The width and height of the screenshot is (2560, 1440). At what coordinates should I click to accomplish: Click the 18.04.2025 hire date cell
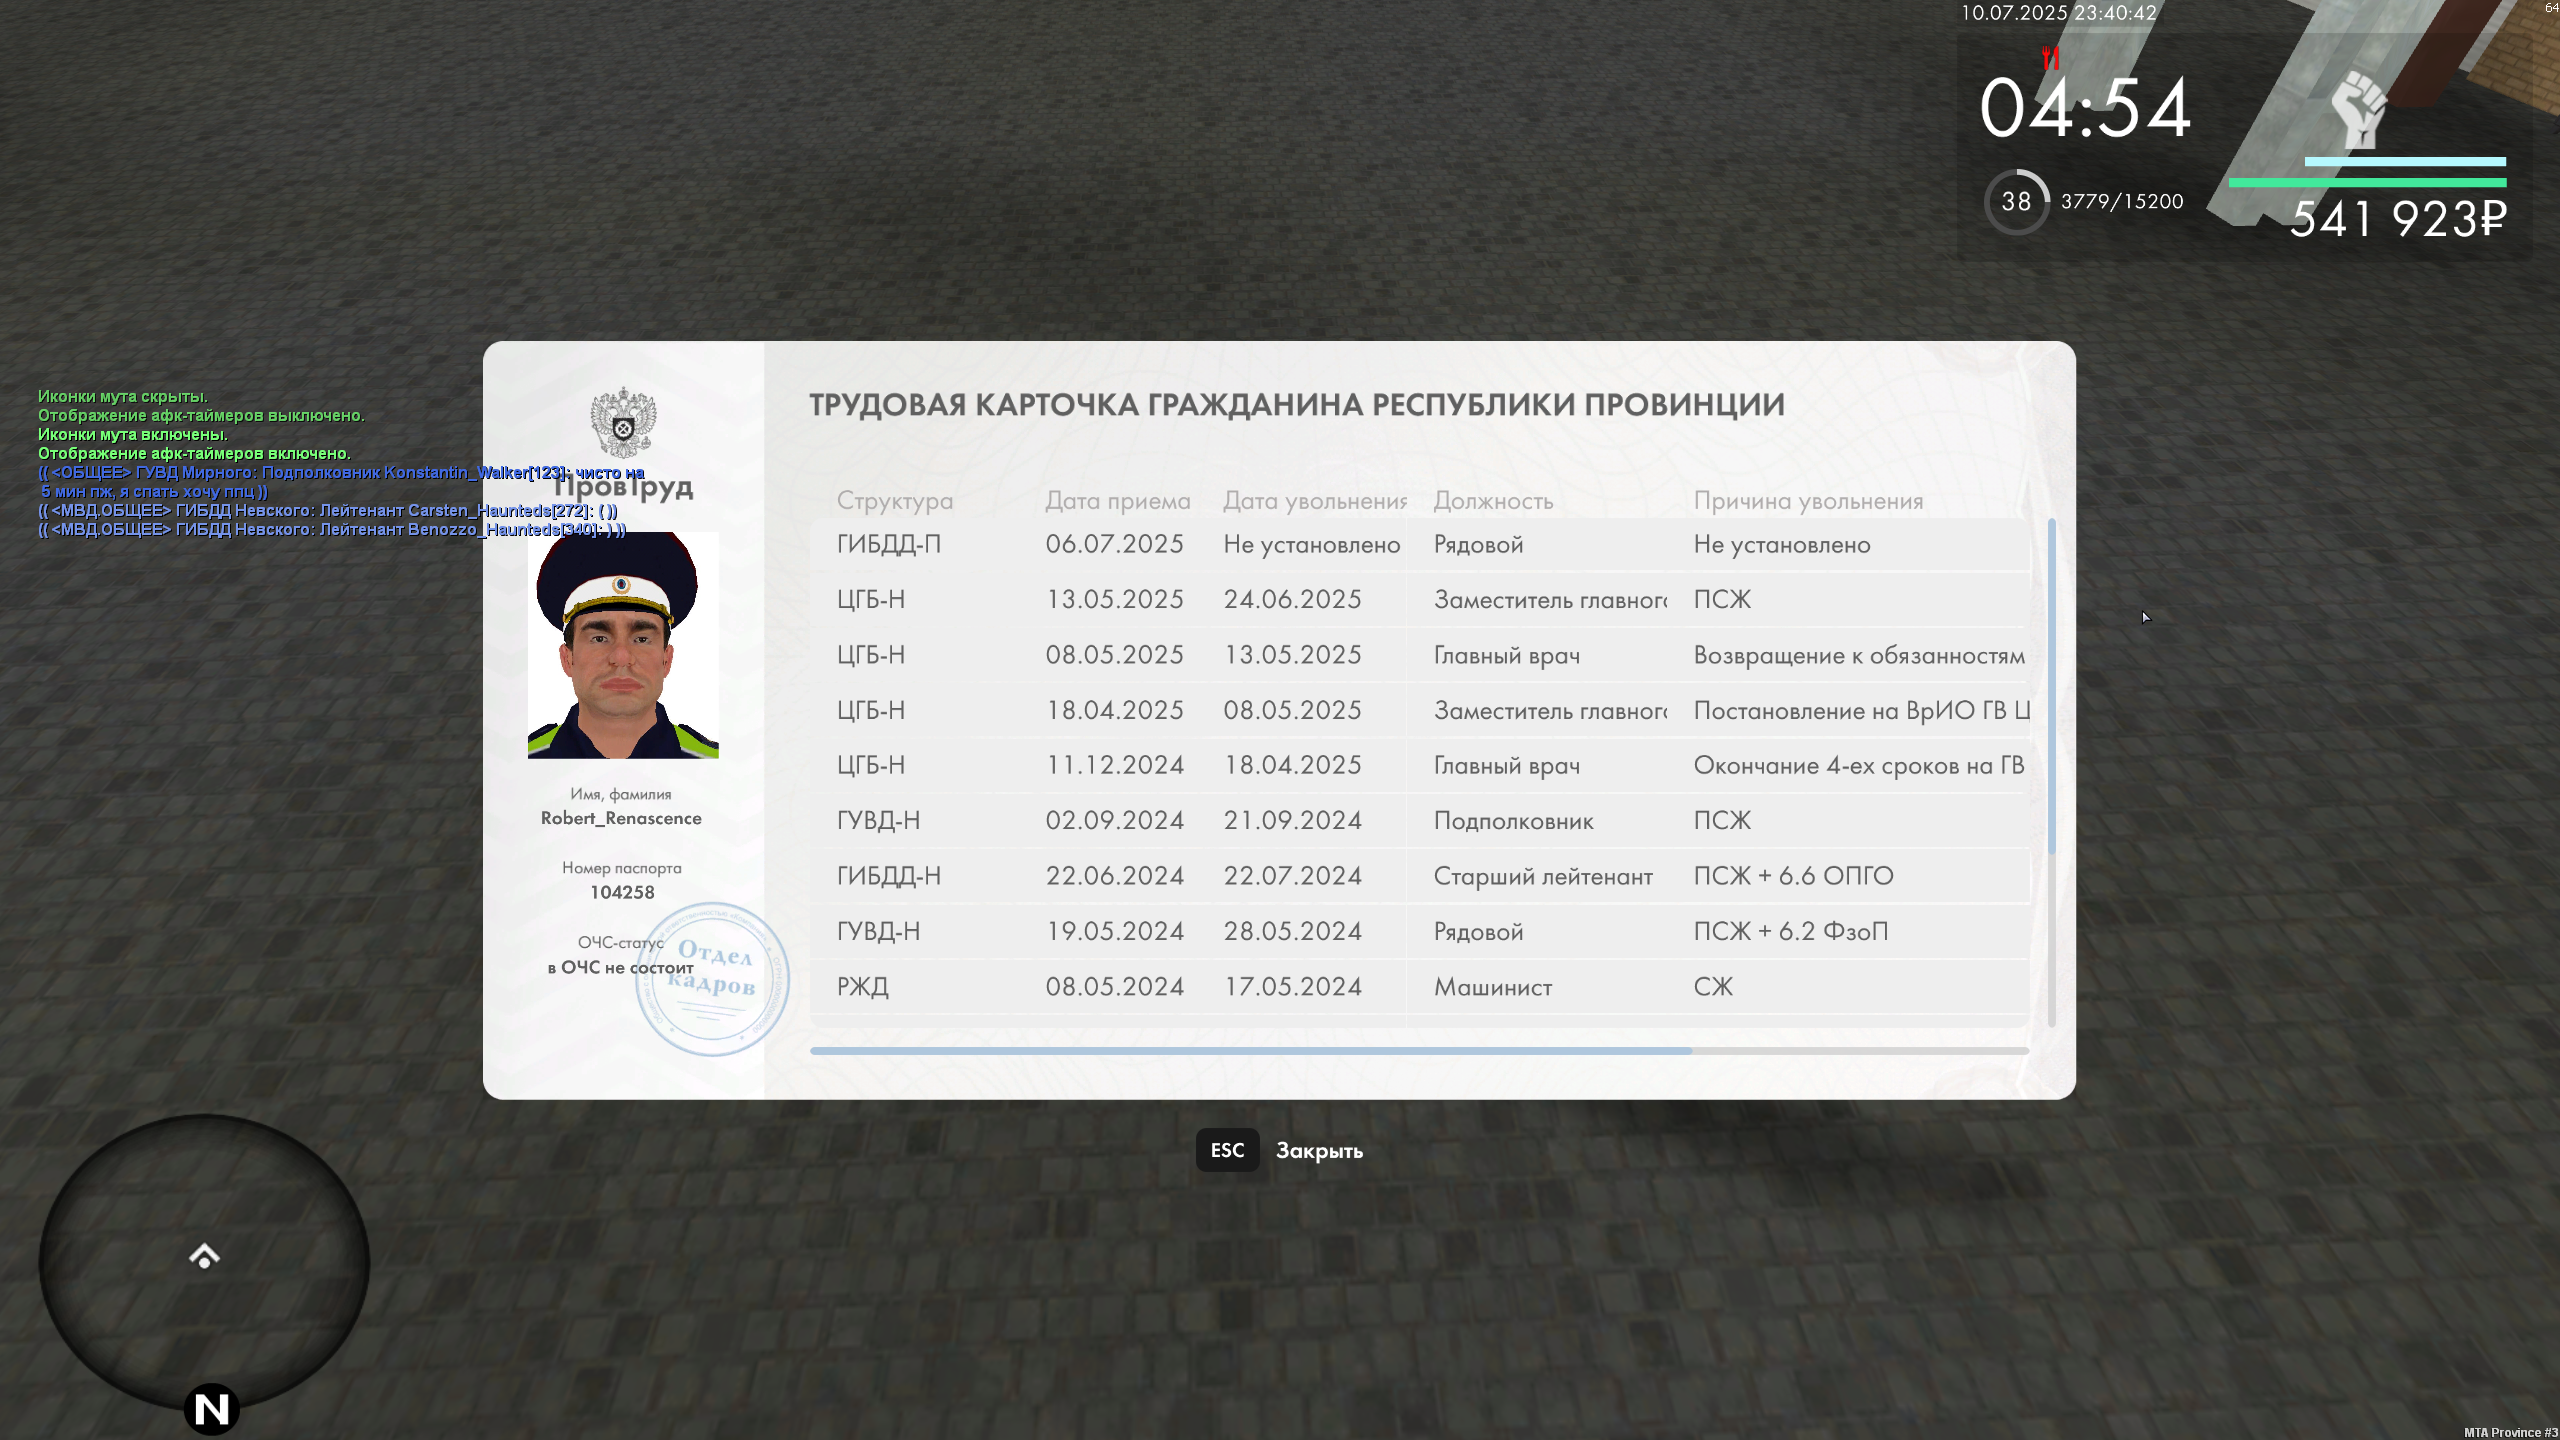(x=1114, y=711)
